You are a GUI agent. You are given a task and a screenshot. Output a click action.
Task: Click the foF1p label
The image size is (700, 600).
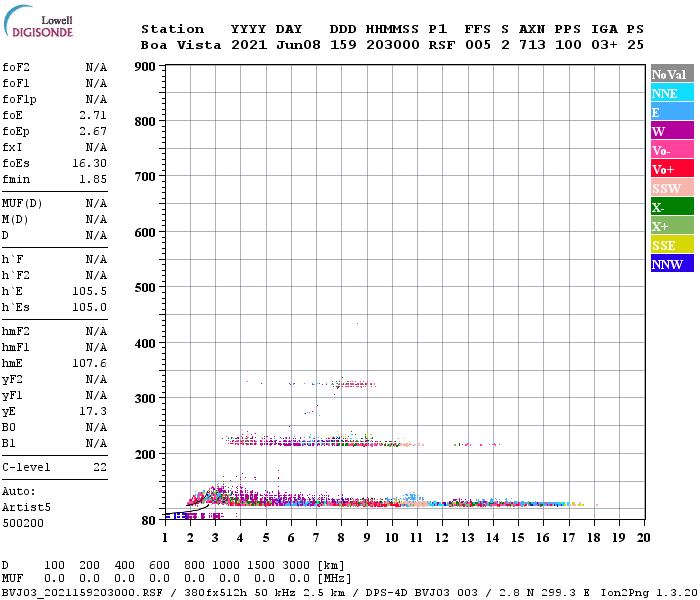point(19,100)
